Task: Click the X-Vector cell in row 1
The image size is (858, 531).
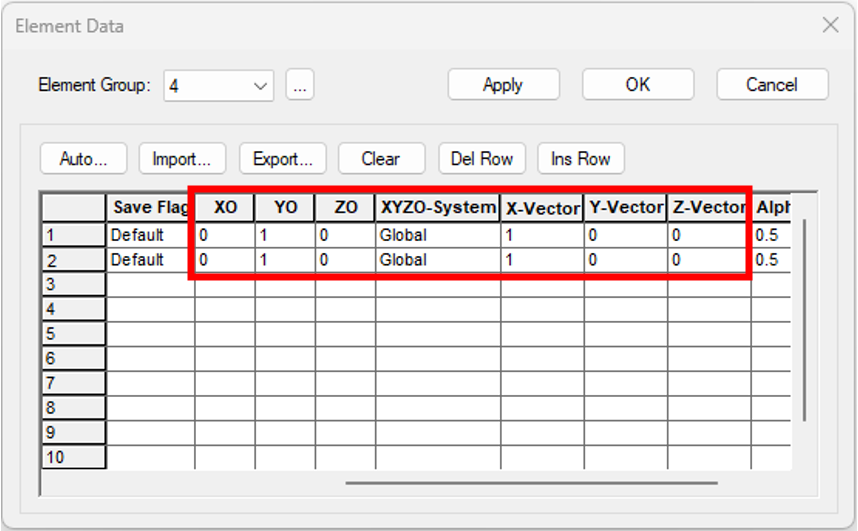Action: pyautogui.click(x=543, y=235)
